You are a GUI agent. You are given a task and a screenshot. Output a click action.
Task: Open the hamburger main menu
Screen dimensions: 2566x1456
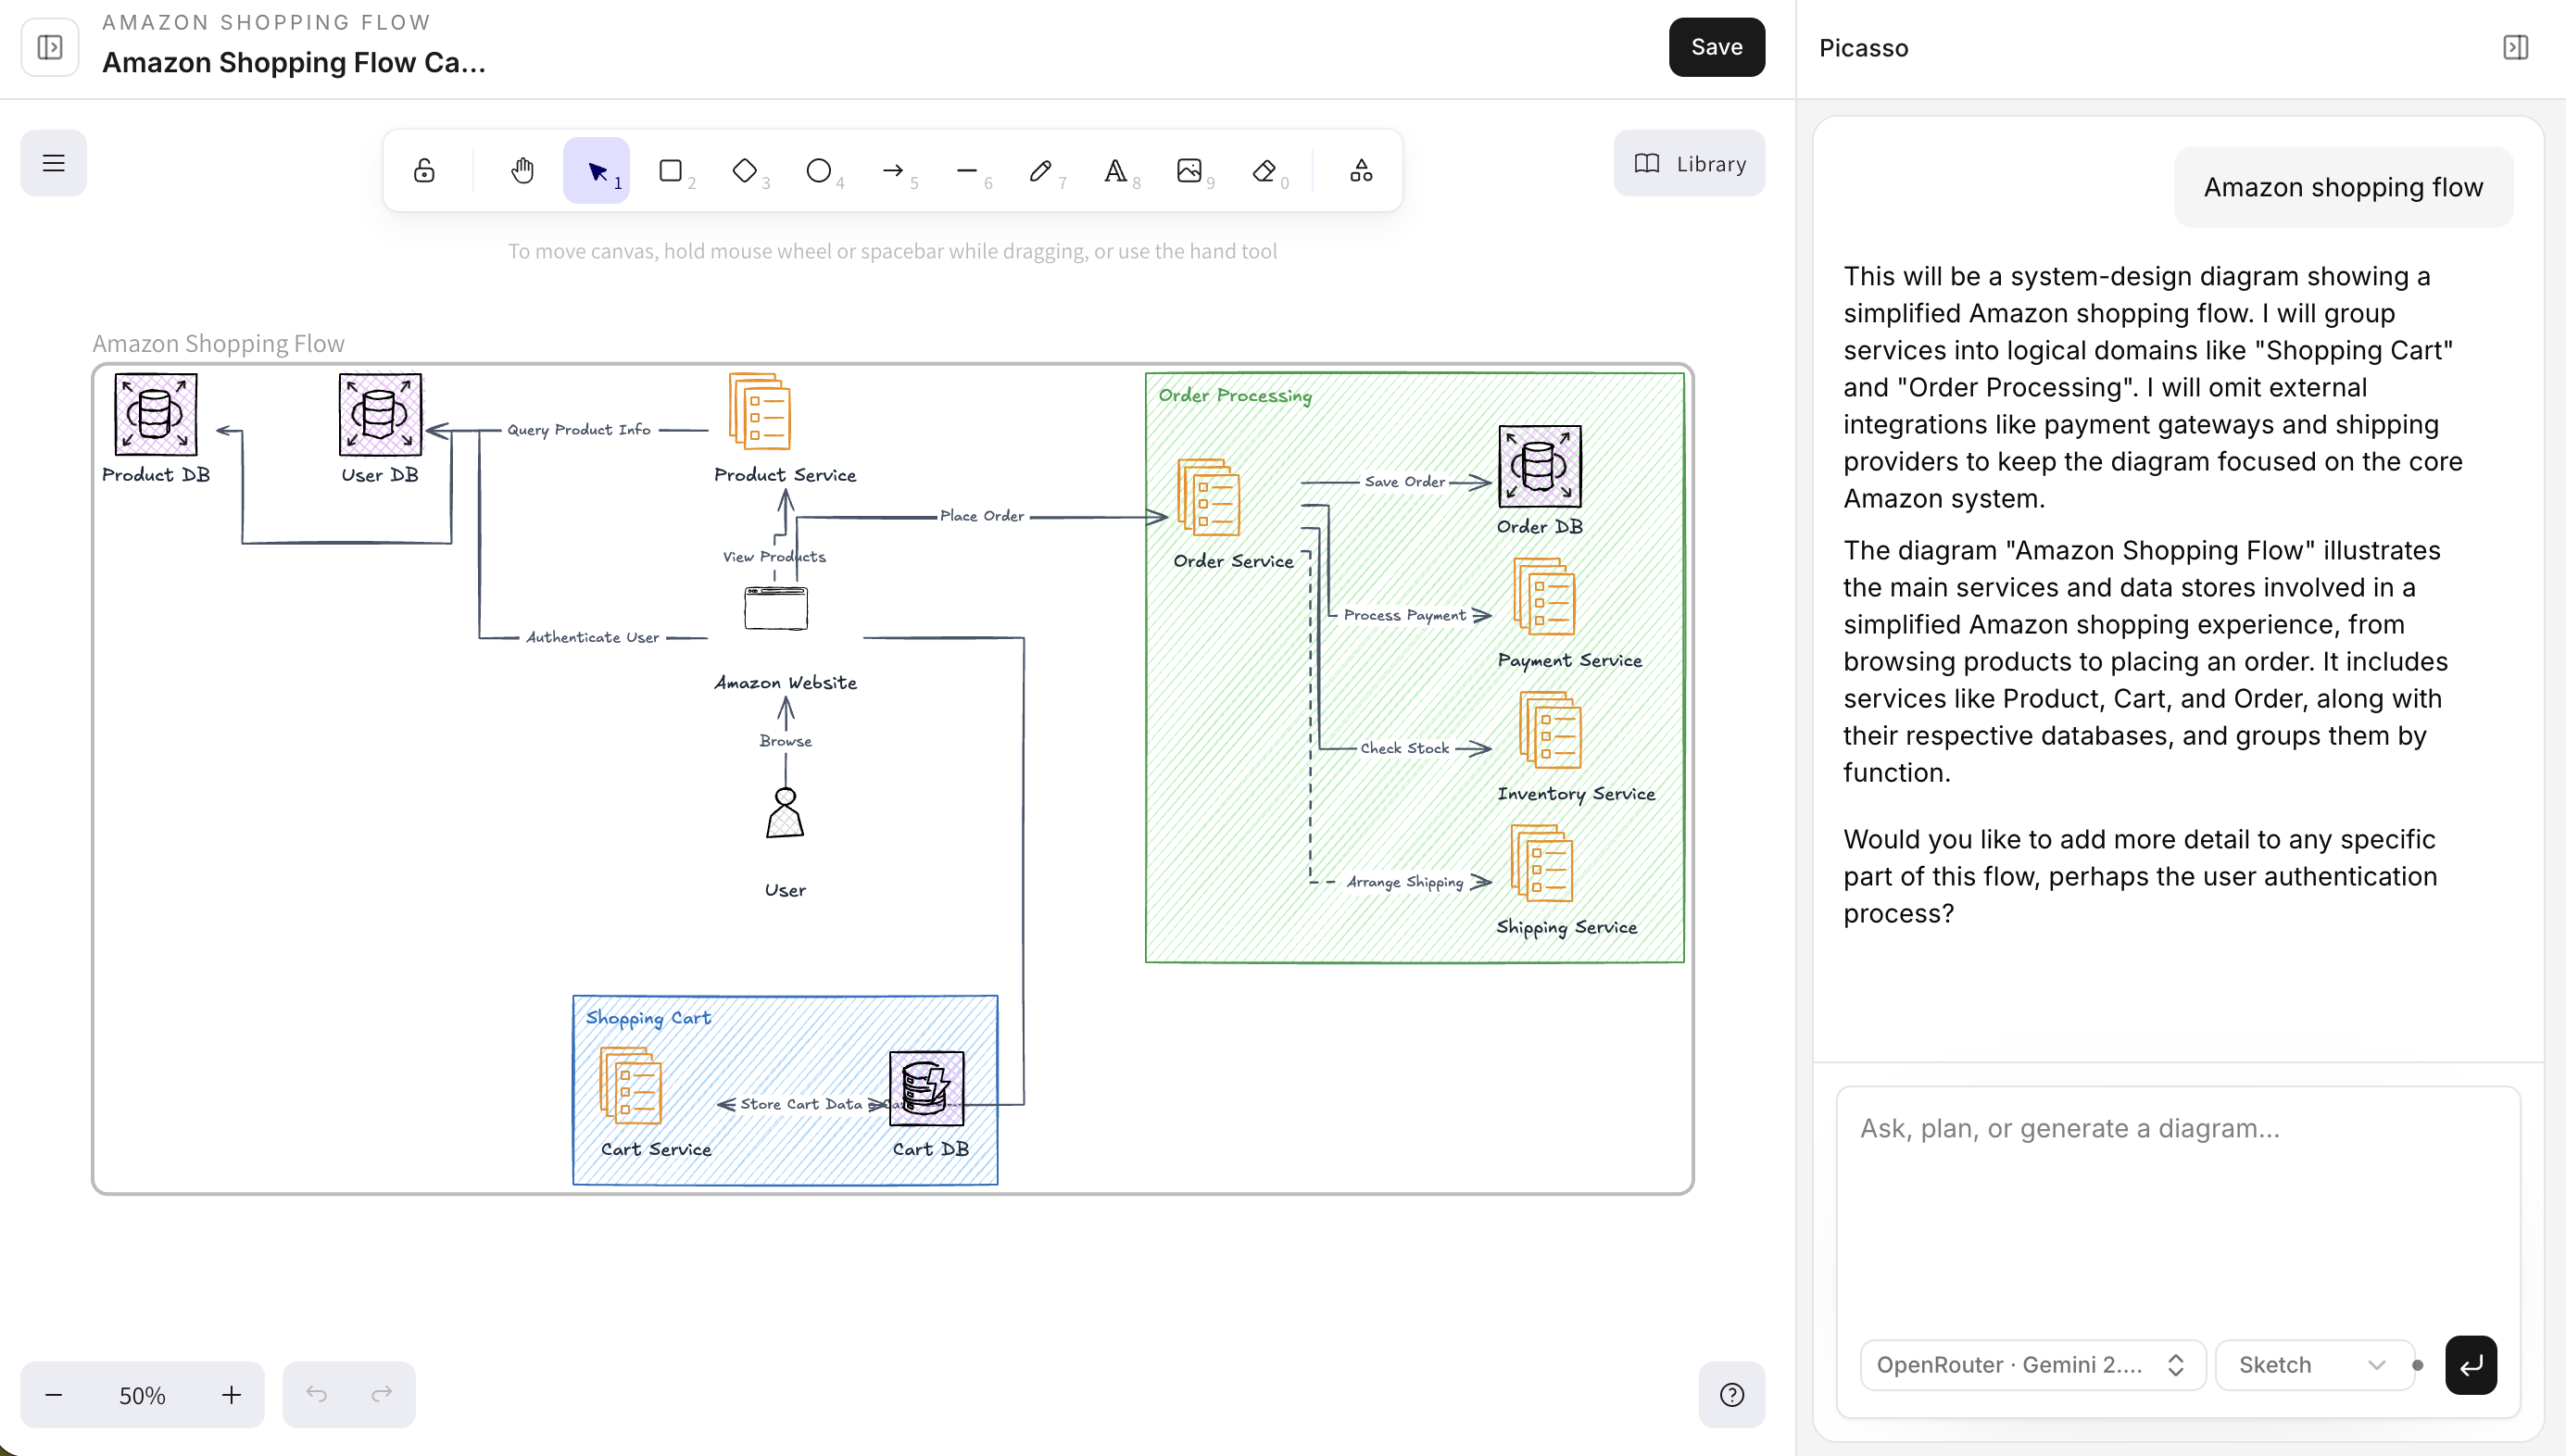54,163
